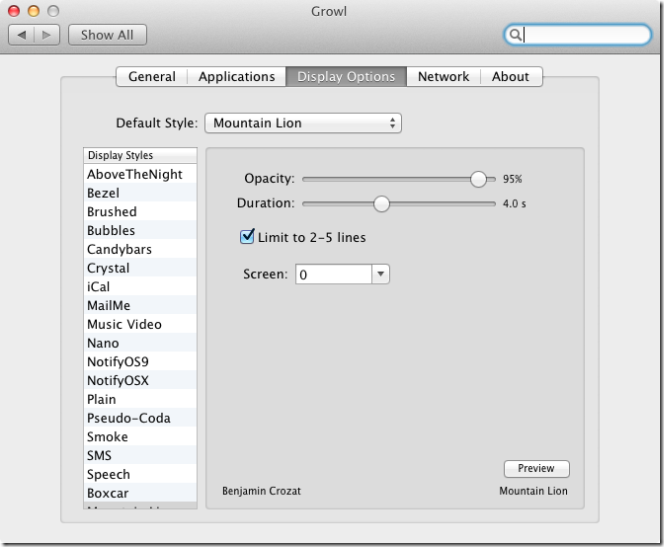
Task: Click the Opacity slider knob
Action: pos(478,179)
